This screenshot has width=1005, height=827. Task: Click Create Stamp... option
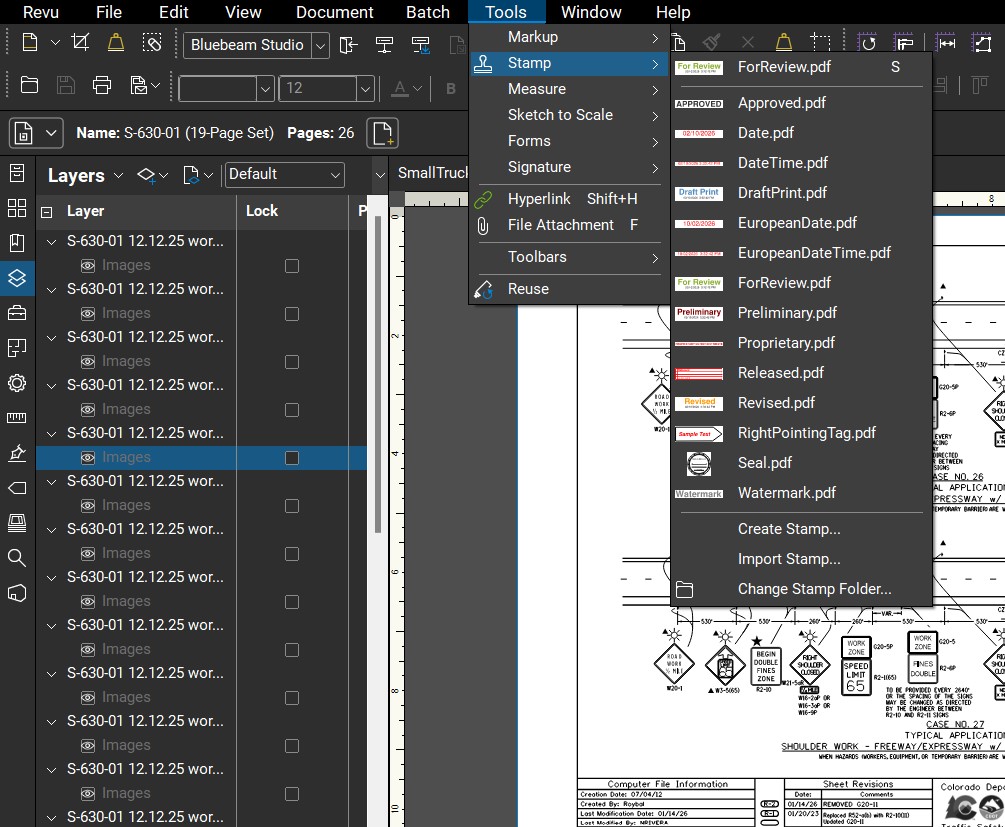[x=788, y=529]
